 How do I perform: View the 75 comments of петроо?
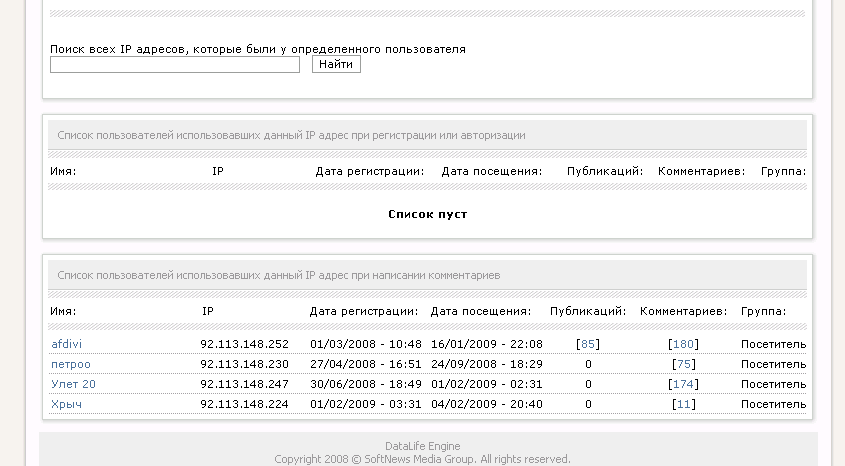[x=684, y=364]
